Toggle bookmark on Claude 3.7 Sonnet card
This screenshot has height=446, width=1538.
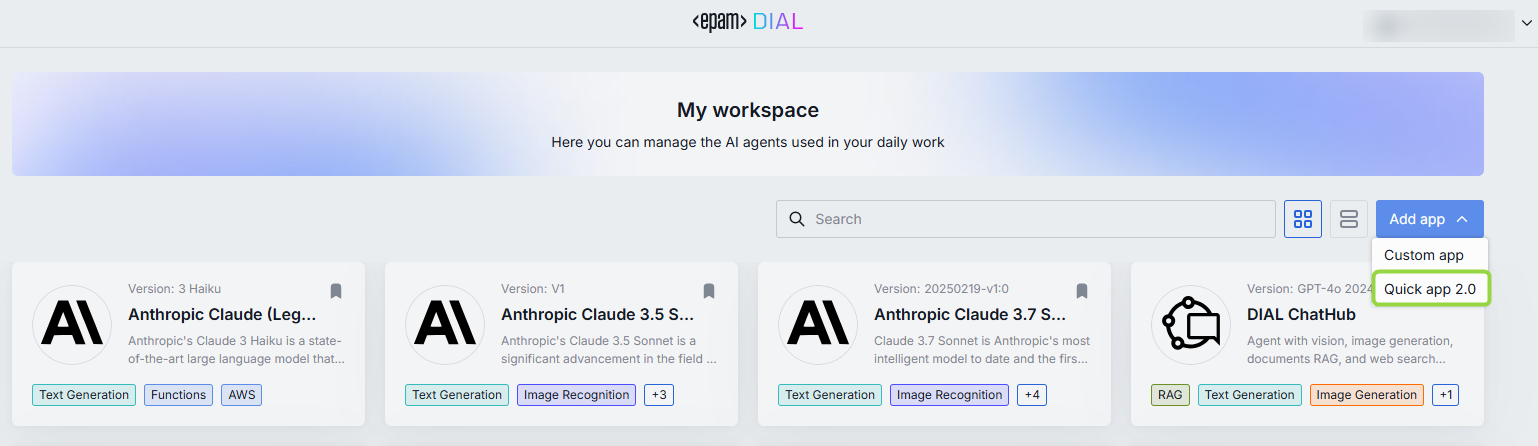tap(1082, 291)
